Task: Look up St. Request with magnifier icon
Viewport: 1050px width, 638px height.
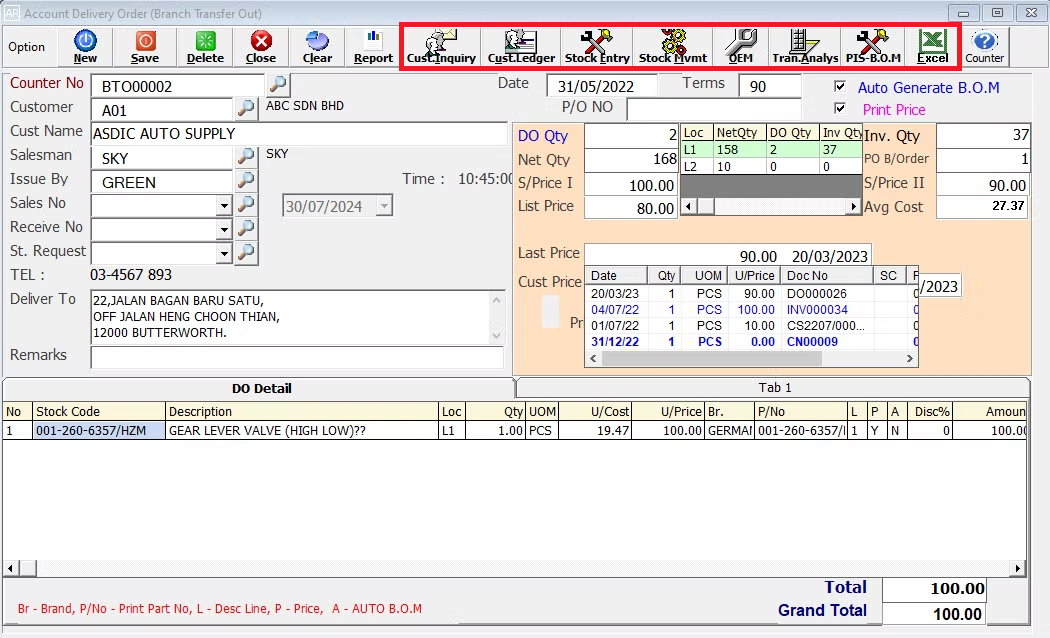Action: (246, 252)
